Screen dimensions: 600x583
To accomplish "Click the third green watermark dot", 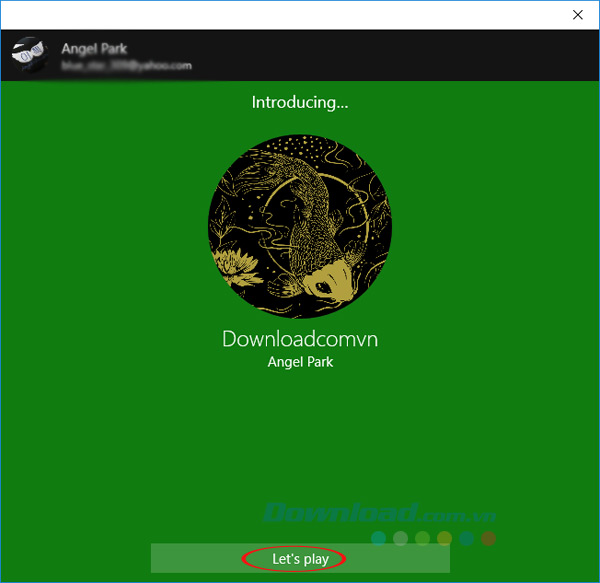I will [422, 538].
